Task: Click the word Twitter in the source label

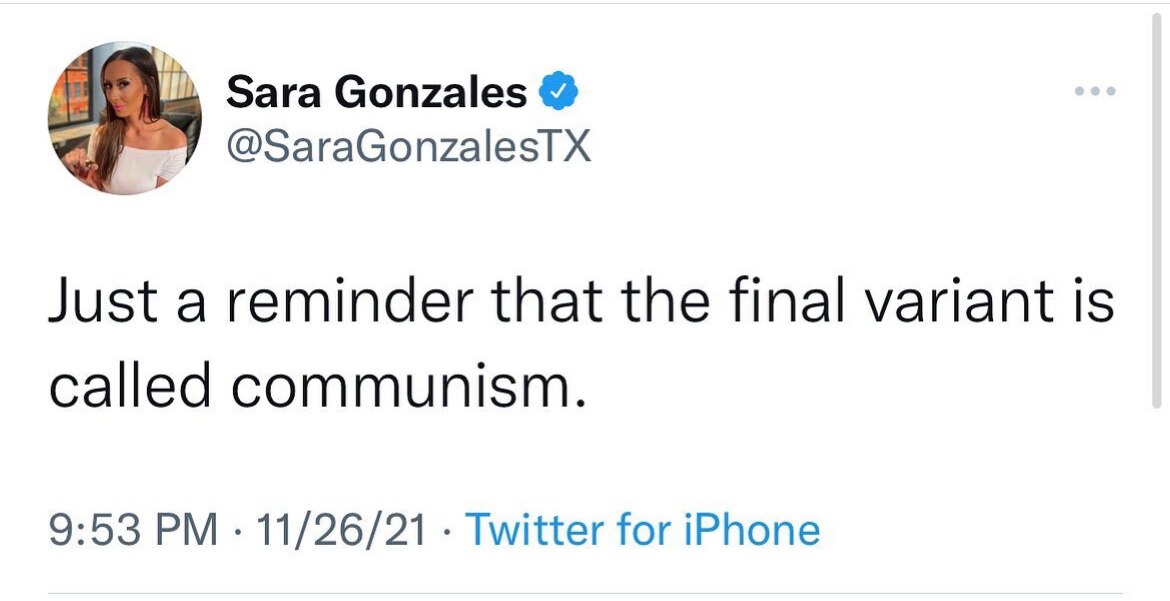Action: tap(529, 529)
